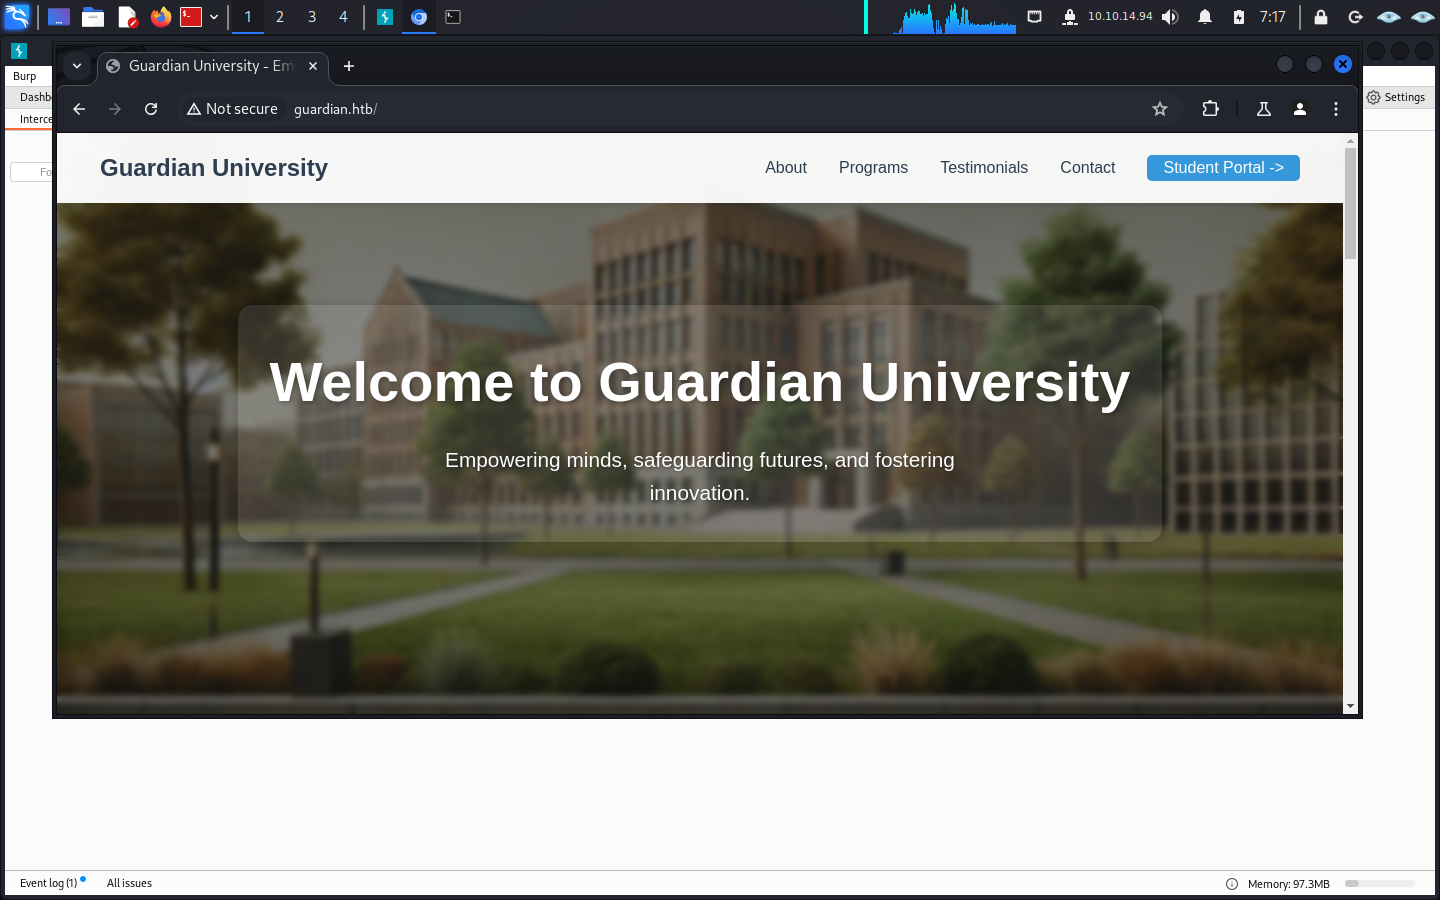Click the Burp memory usage bar
This screenshot has height=900, width=1440.
(1380, 884)
